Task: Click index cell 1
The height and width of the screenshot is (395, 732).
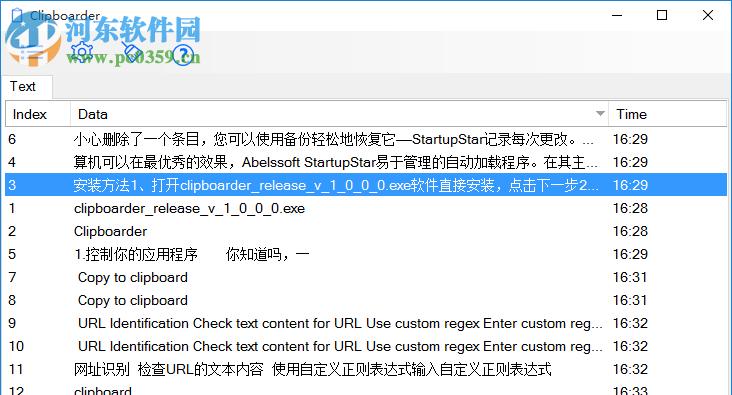Action: point(12,208)
